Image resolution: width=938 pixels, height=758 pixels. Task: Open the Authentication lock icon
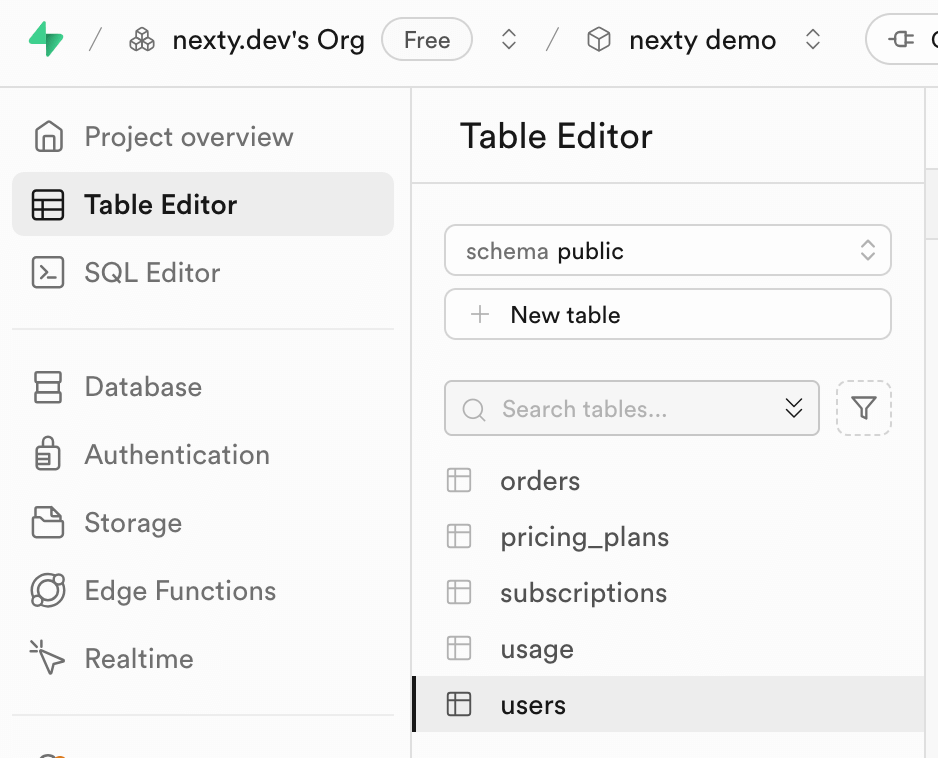[x=48, y=455]
